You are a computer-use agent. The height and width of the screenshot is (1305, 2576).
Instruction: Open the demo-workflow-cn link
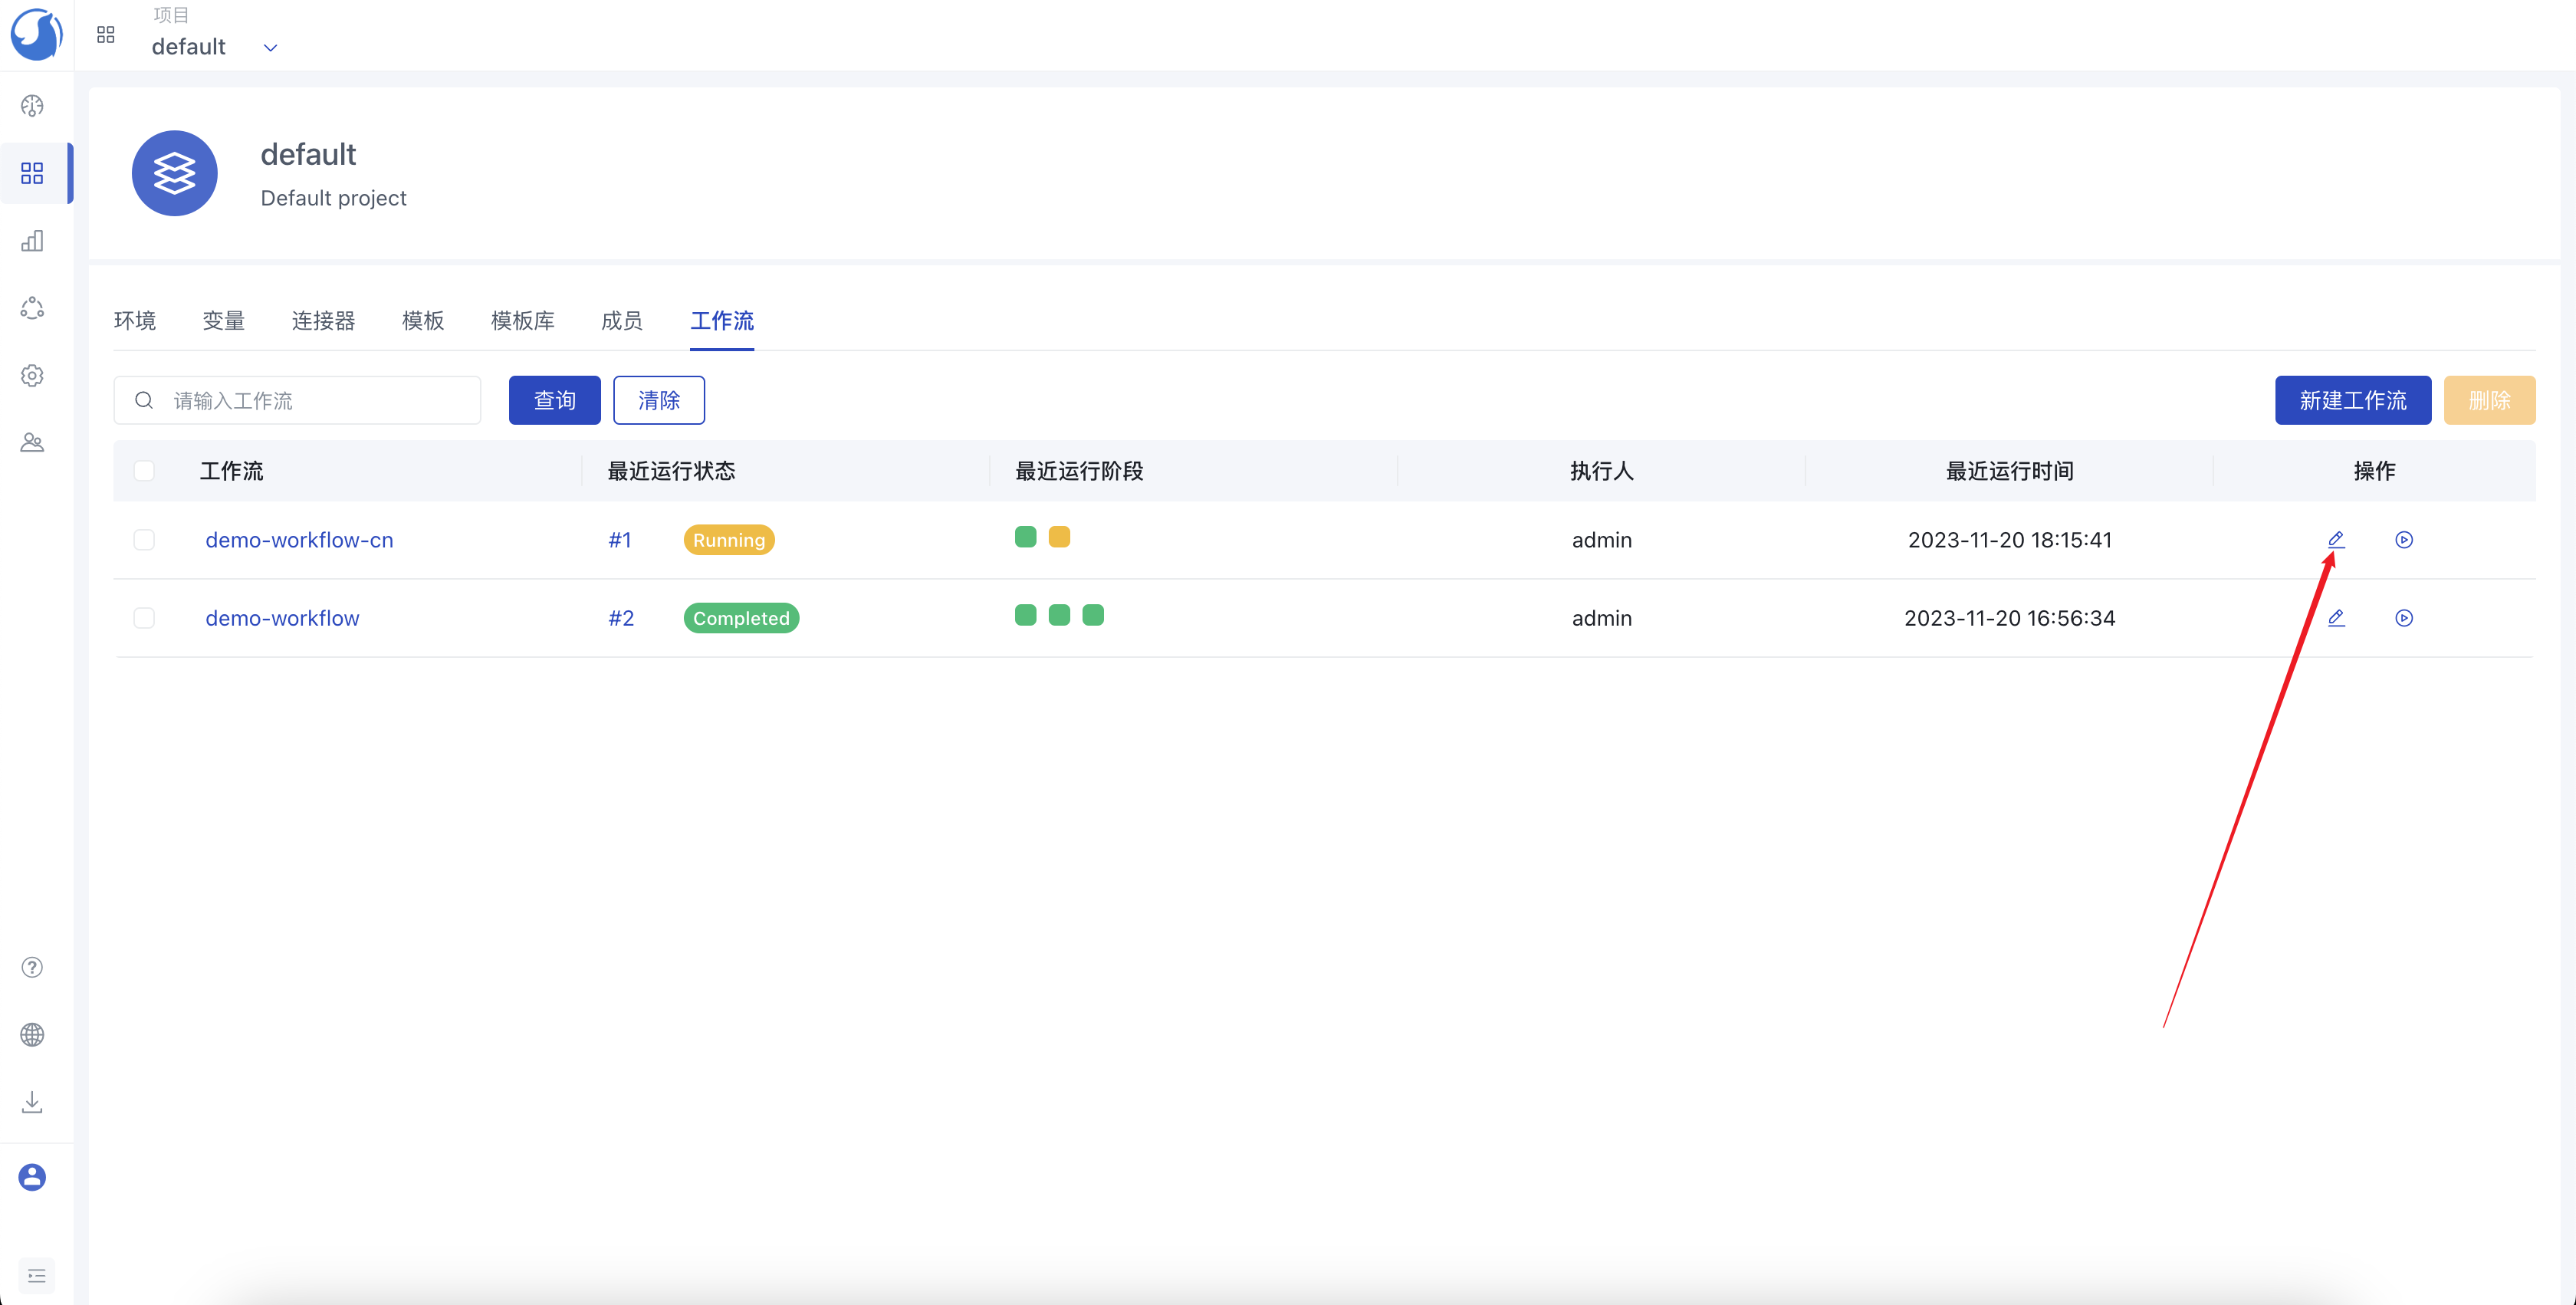pyautogui.click(x=299, y=540)
